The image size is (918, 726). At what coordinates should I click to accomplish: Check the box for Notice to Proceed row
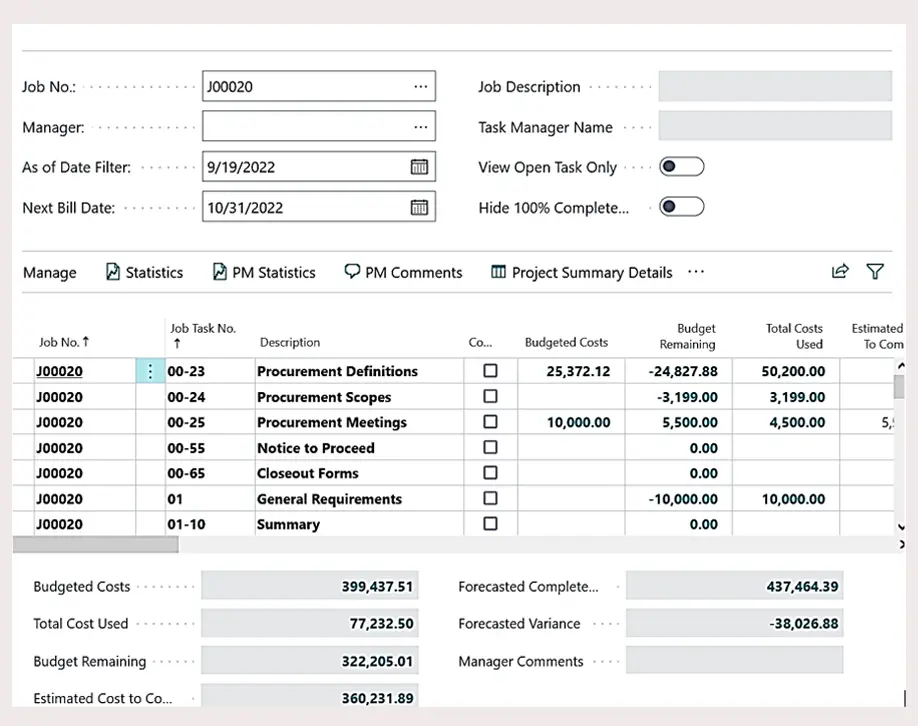[x=491, y=447]
